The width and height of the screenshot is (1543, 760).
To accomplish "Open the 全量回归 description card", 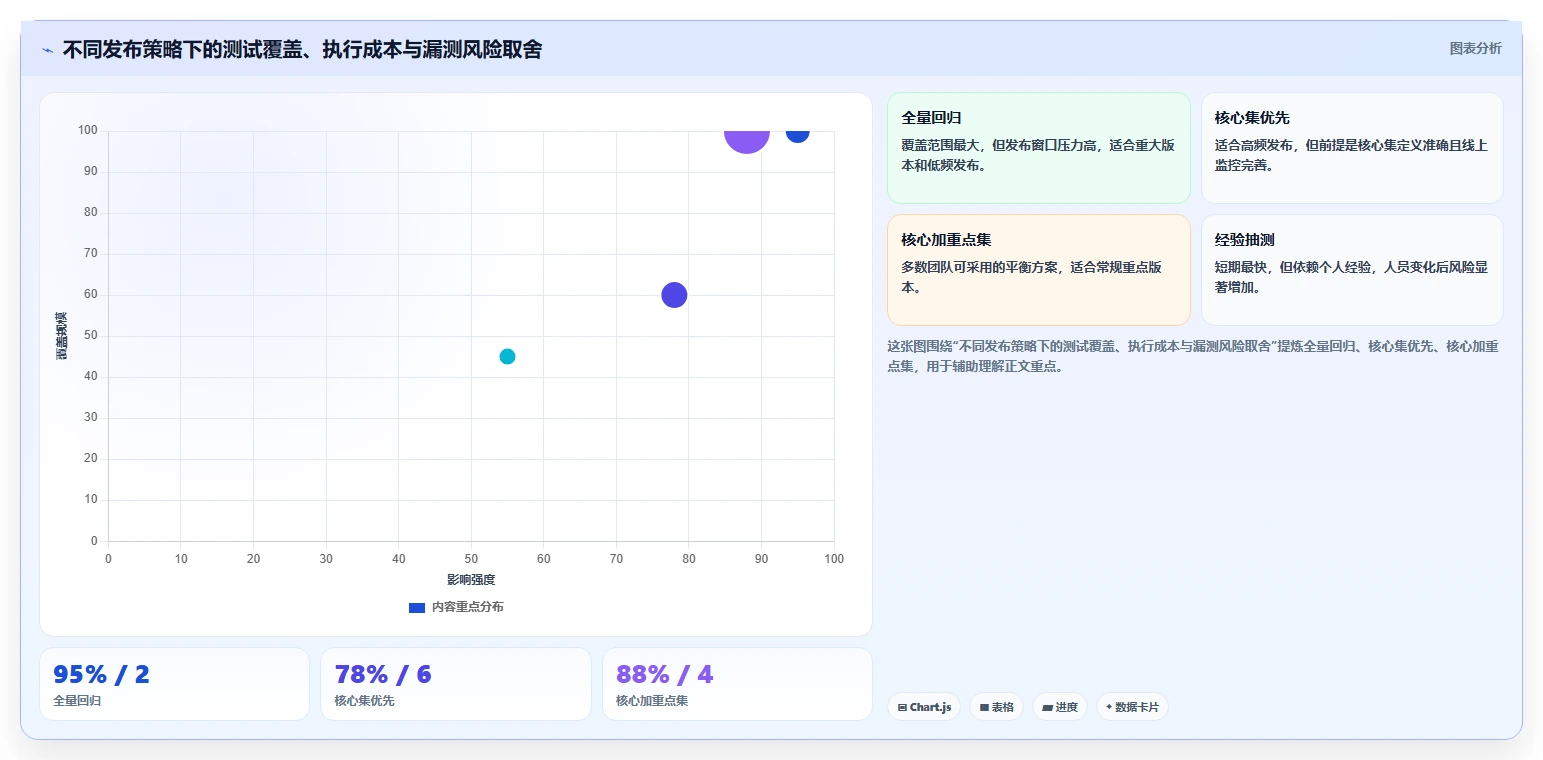I will [1039, 148].
